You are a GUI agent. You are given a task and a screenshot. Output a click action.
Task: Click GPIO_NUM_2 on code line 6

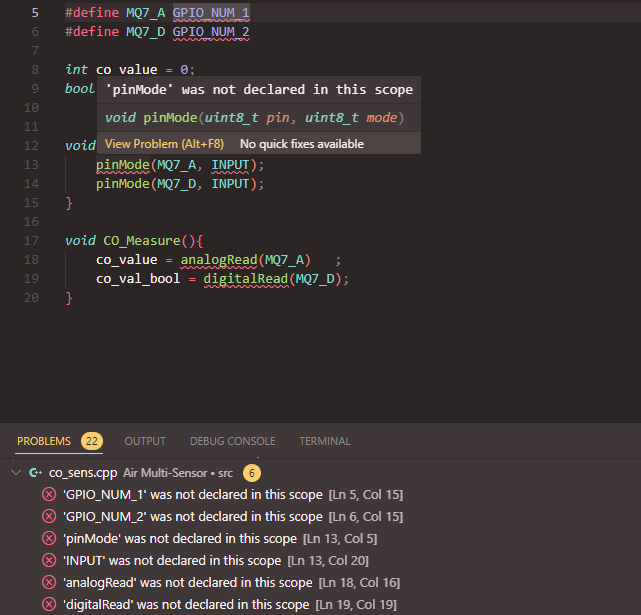211,31
